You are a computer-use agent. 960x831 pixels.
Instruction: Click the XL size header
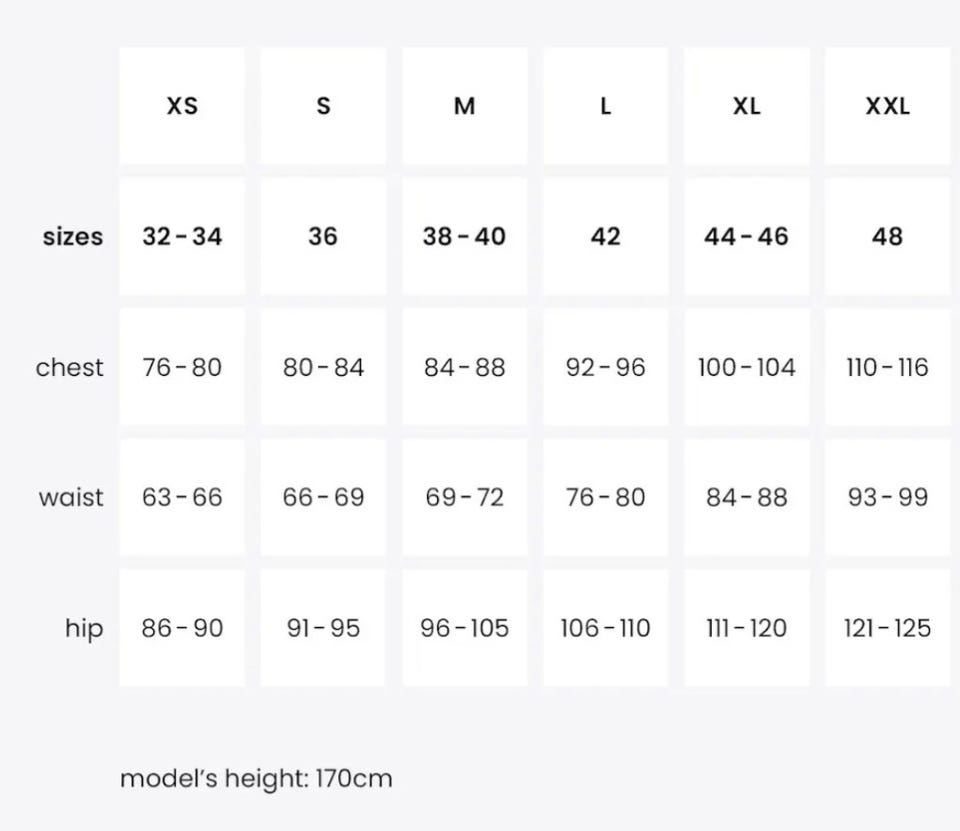[x=746, y=106]
